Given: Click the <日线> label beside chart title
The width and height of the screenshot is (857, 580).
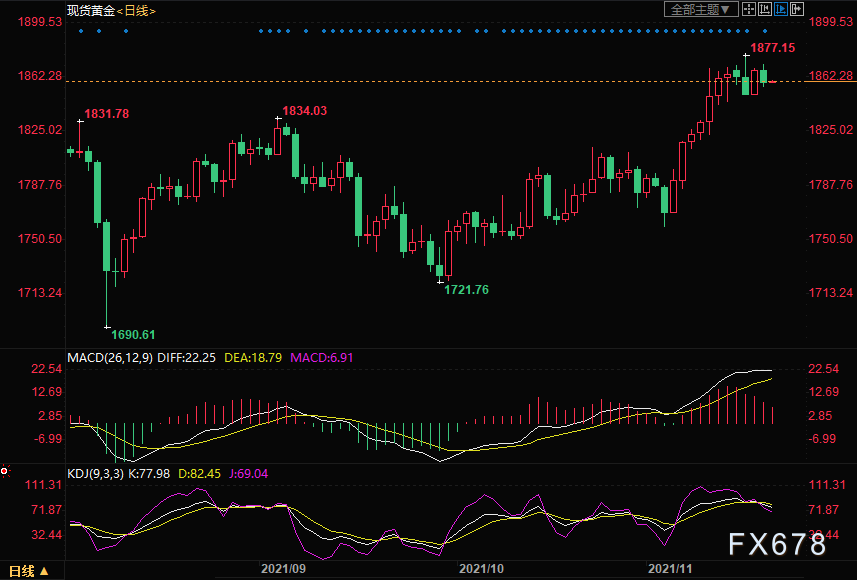Looking at the screenshot, I should (x=136, y=10).
